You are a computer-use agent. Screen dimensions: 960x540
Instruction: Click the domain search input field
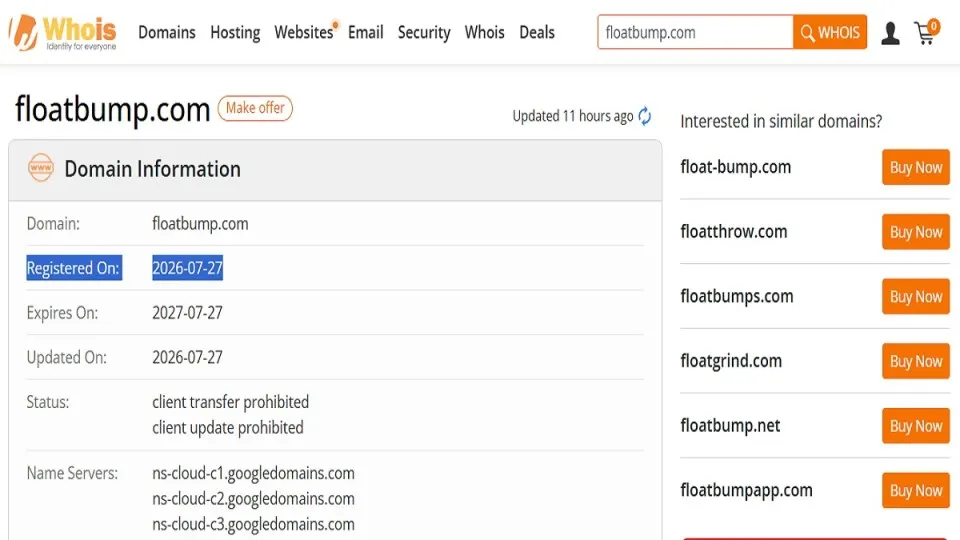click(695, 32)
